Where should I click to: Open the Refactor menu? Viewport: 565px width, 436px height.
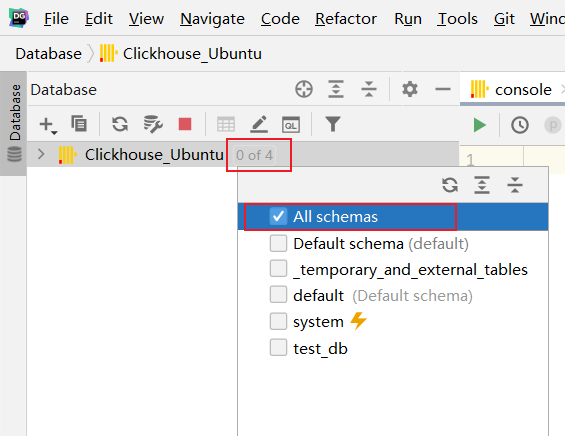click(x=346, y=19)
